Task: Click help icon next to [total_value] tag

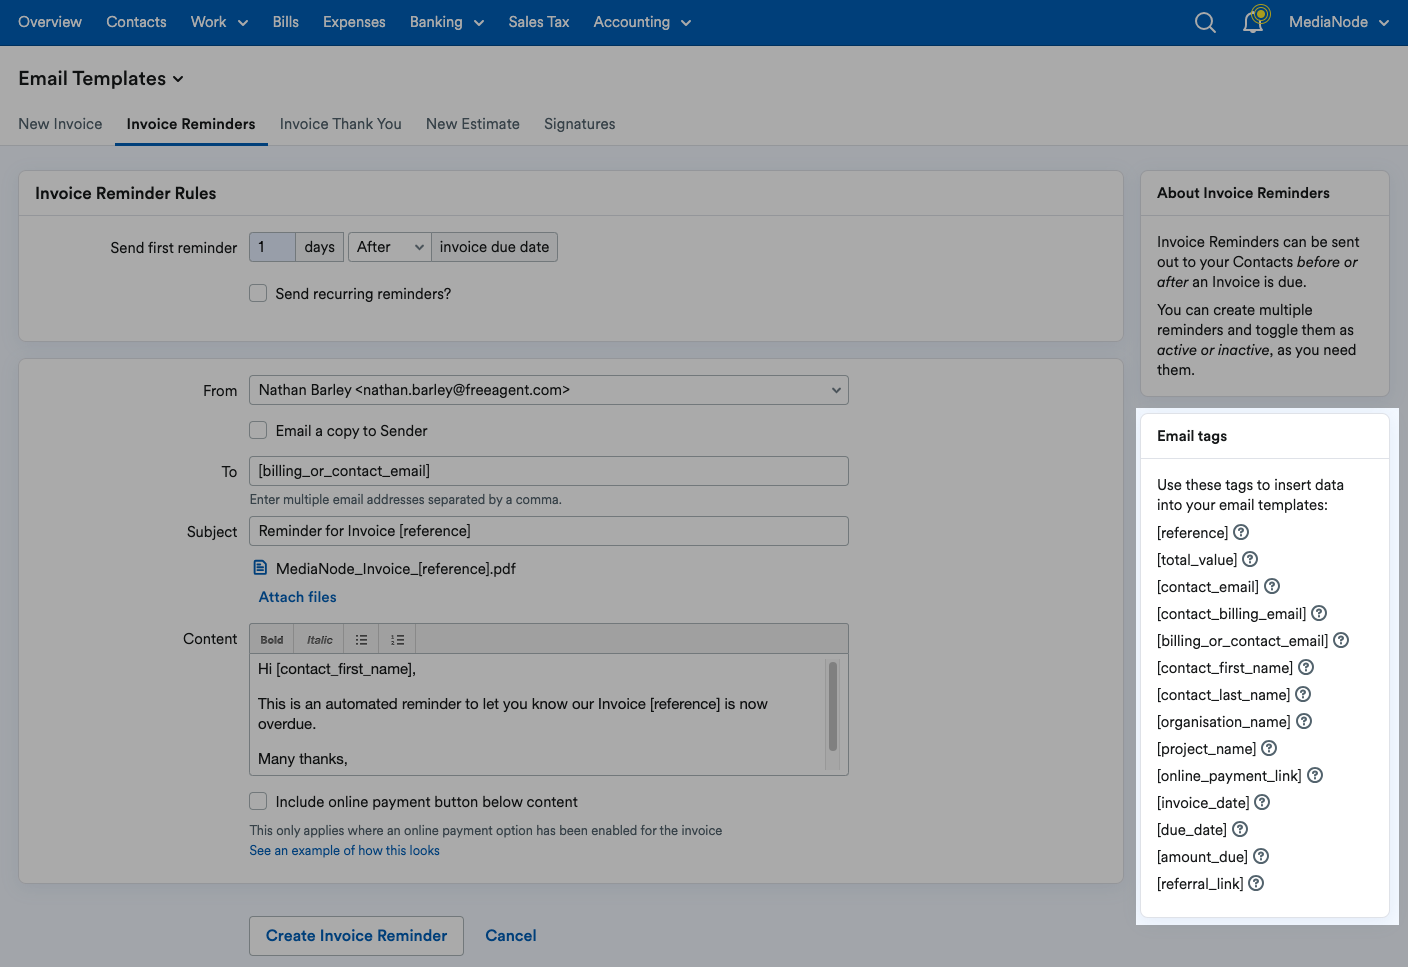Action: click(x=1250, y=559)
